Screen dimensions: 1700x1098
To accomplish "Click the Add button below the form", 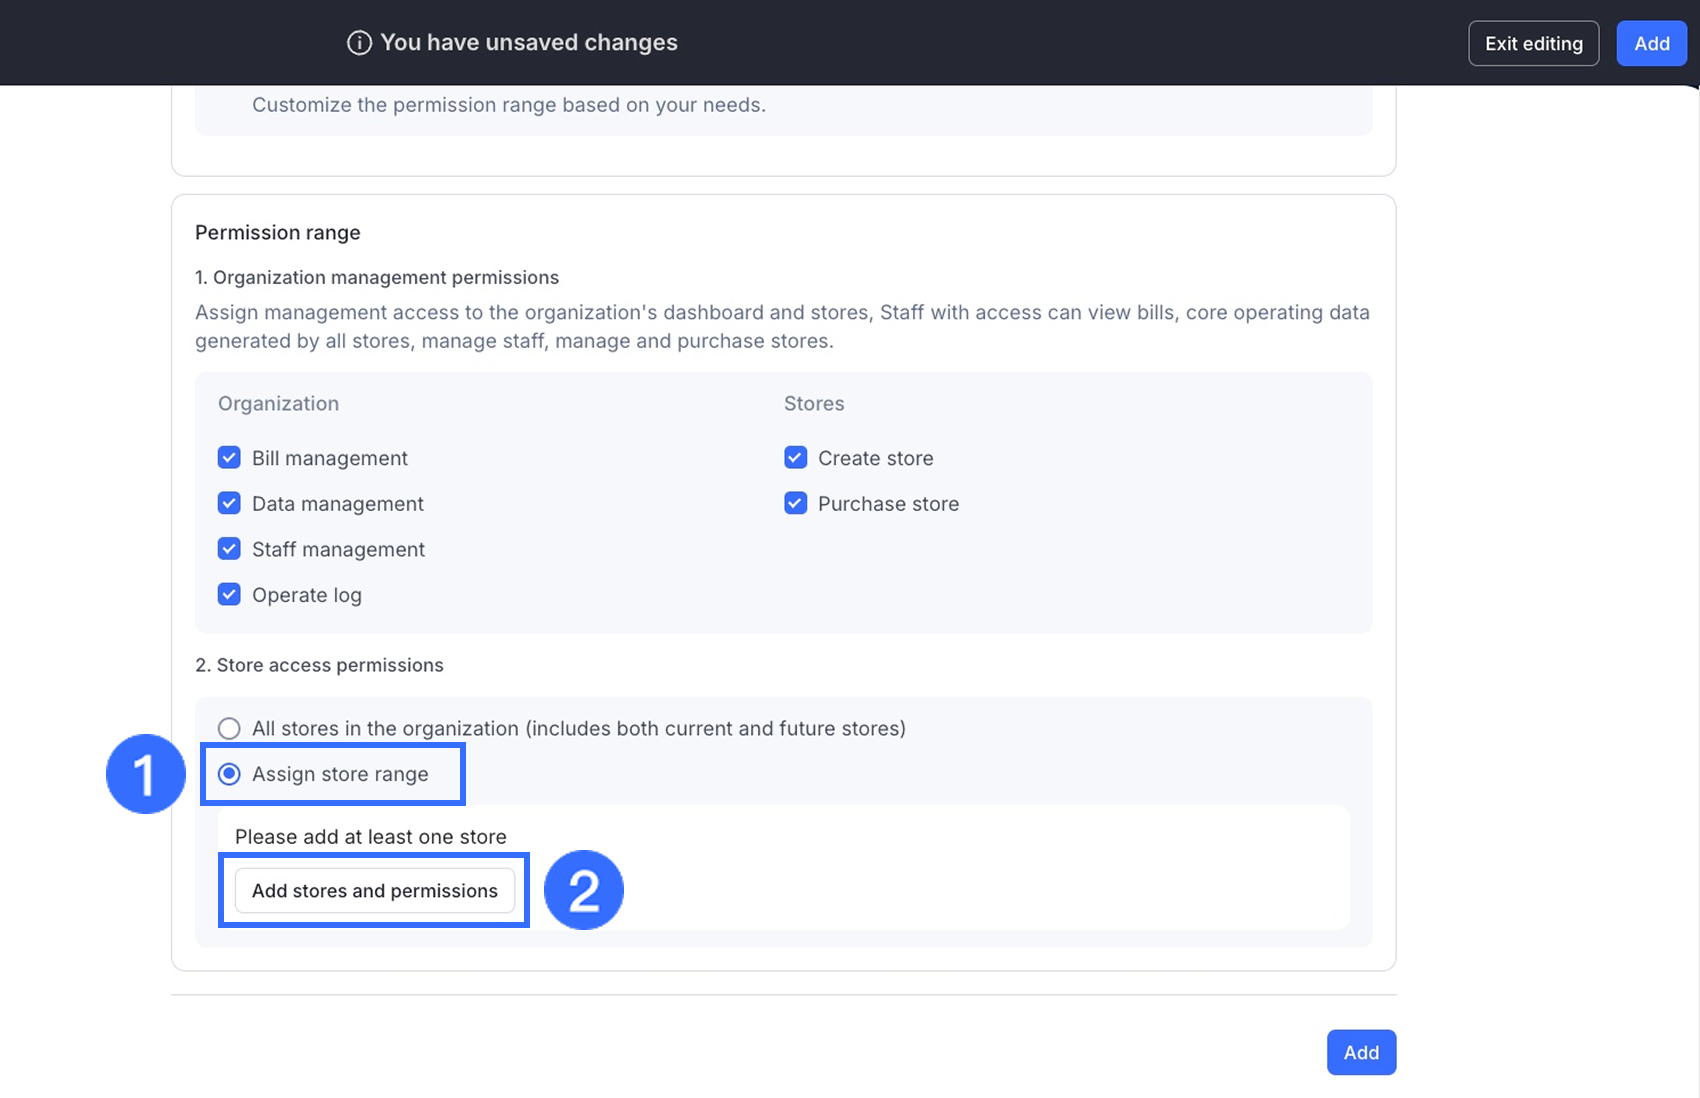I will click(x=1361, y=1052).
